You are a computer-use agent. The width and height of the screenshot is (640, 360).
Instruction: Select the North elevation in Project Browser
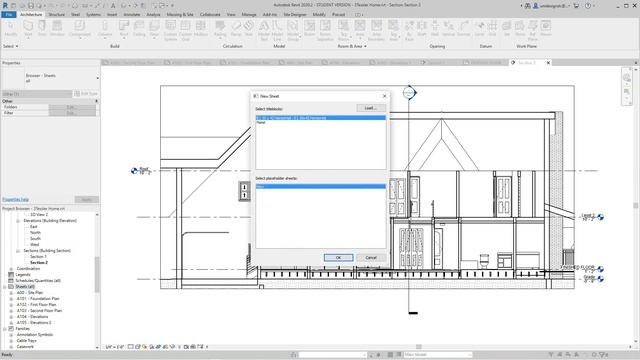tap(35, 233)
